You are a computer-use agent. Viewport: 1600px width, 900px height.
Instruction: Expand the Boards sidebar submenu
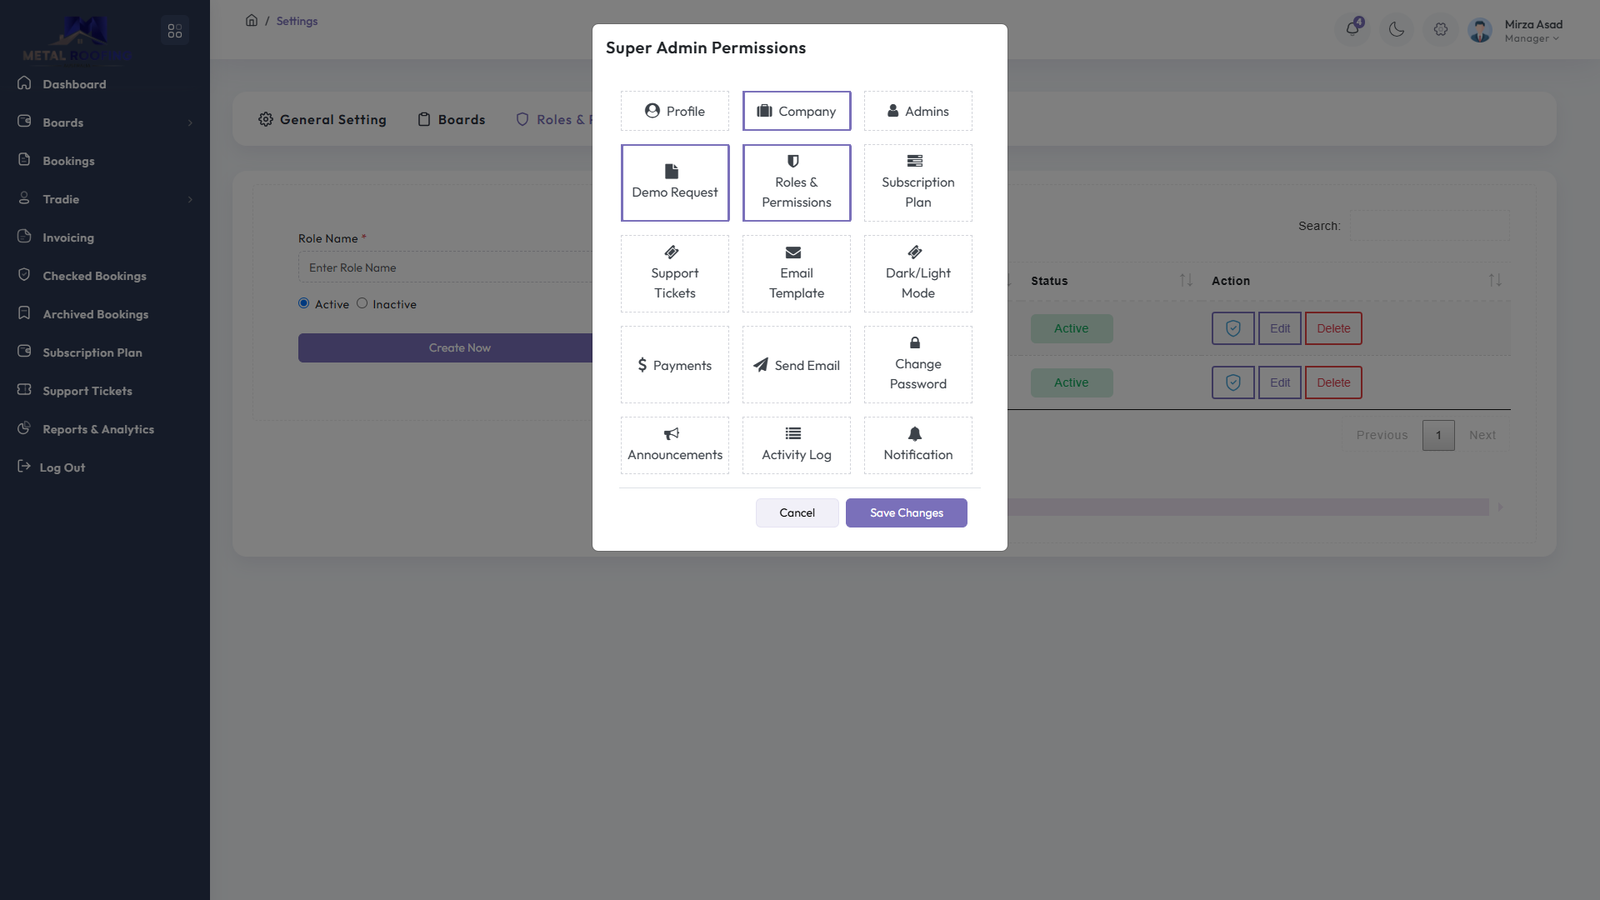coord(190,123)
